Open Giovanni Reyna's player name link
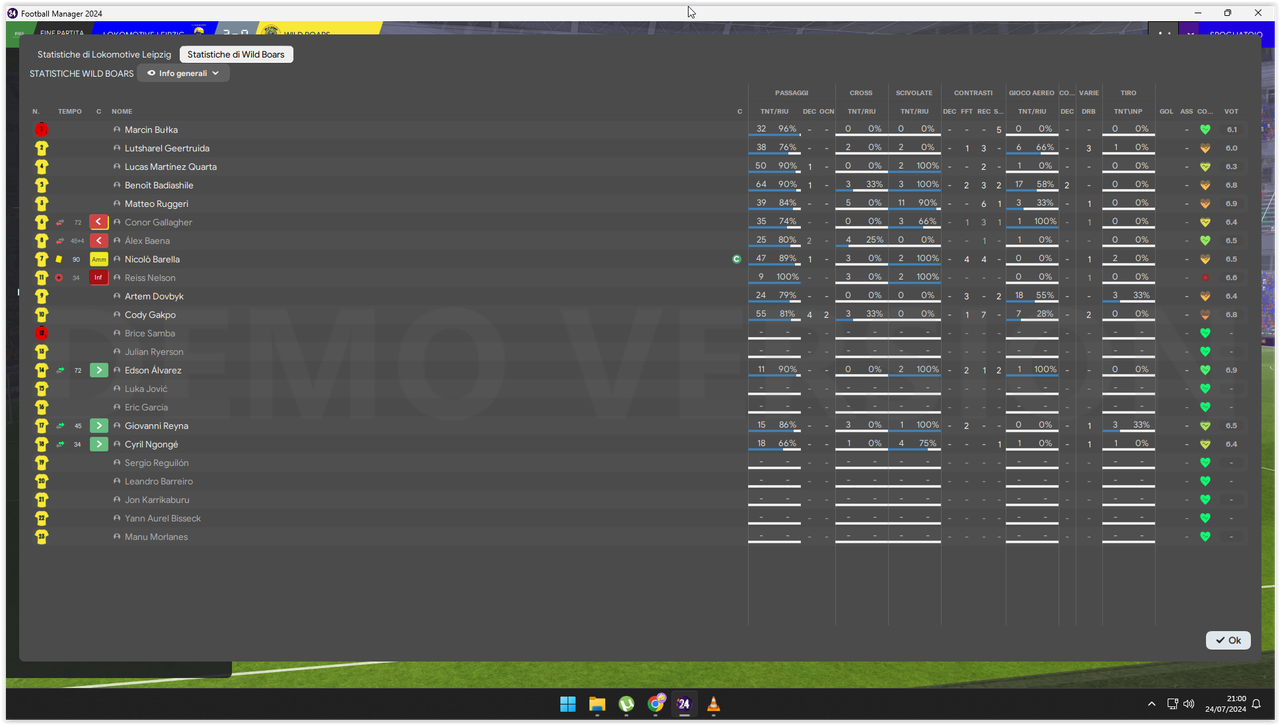 (156, 426)
